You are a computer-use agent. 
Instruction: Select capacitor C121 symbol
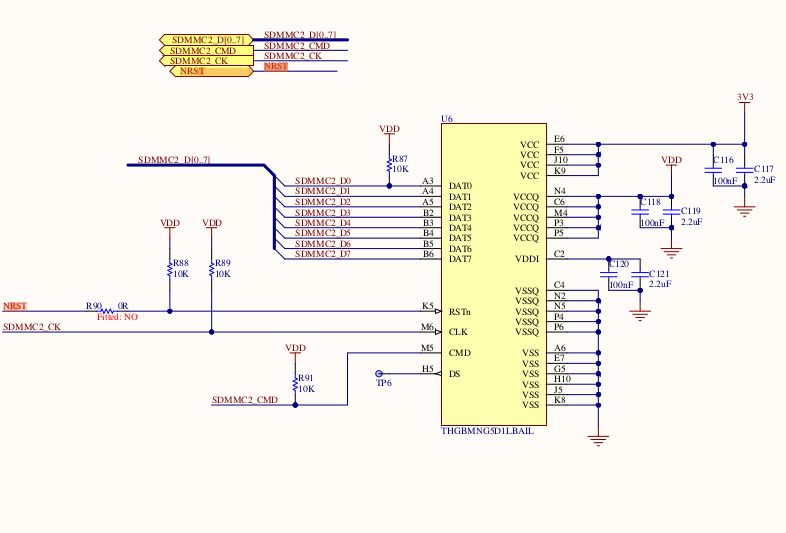[640, 274]
